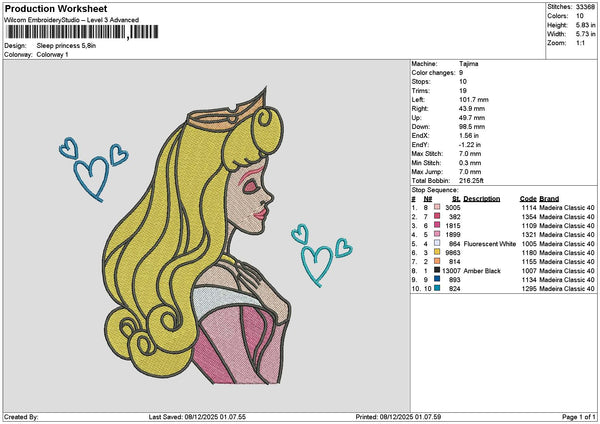Image resolution: width=600 pixels, height=424 pixels.
Task: Click the Machine value 'Tajima'
Action: [x=469, y=64]
